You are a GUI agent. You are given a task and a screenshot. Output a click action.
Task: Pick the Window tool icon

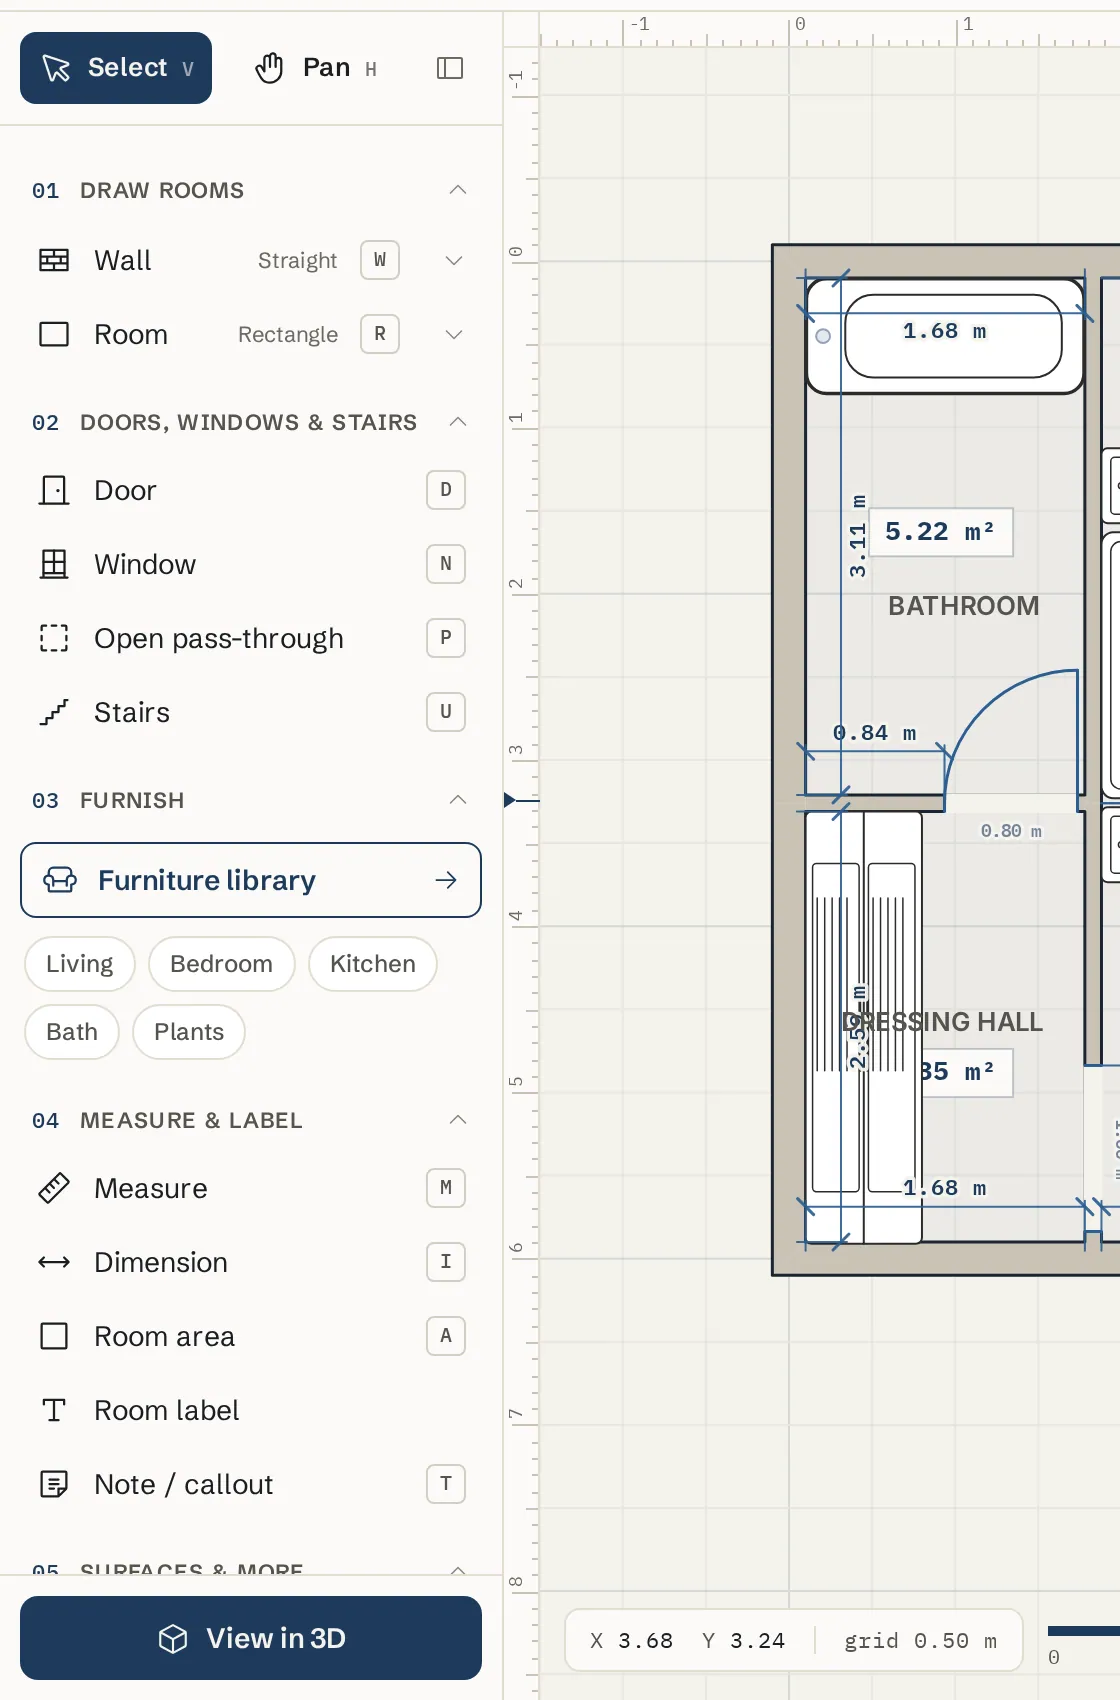[x=54, y=564]
